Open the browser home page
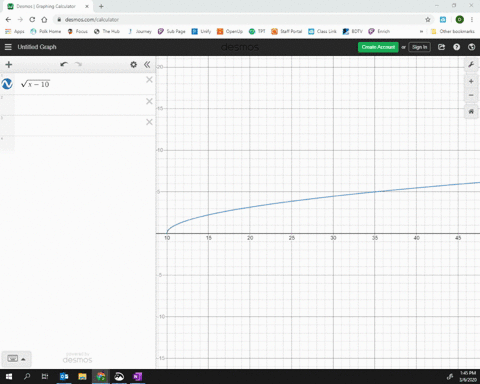Screen dimensions: 480x384 (44, 20)
